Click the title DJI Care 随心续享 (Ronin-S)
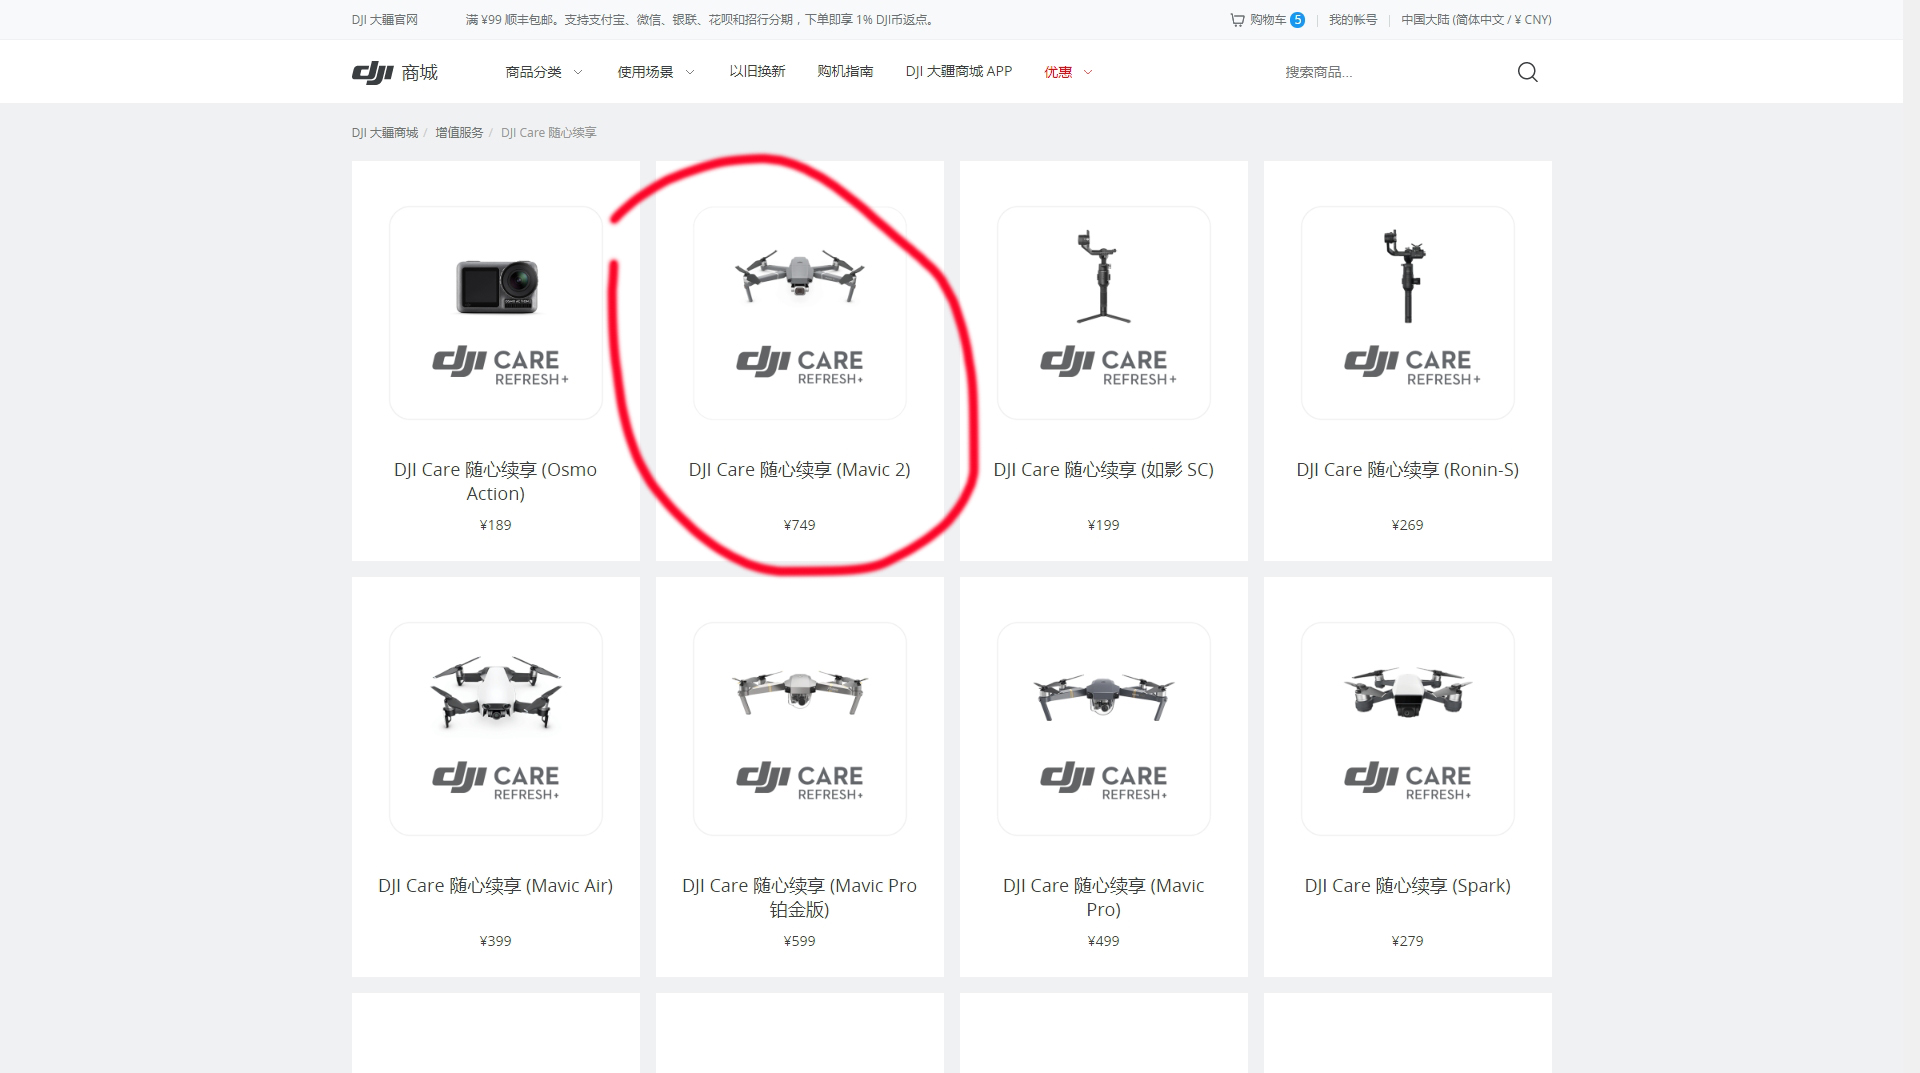The height and width of the screenshot is (1073, 1920). 1408,469
